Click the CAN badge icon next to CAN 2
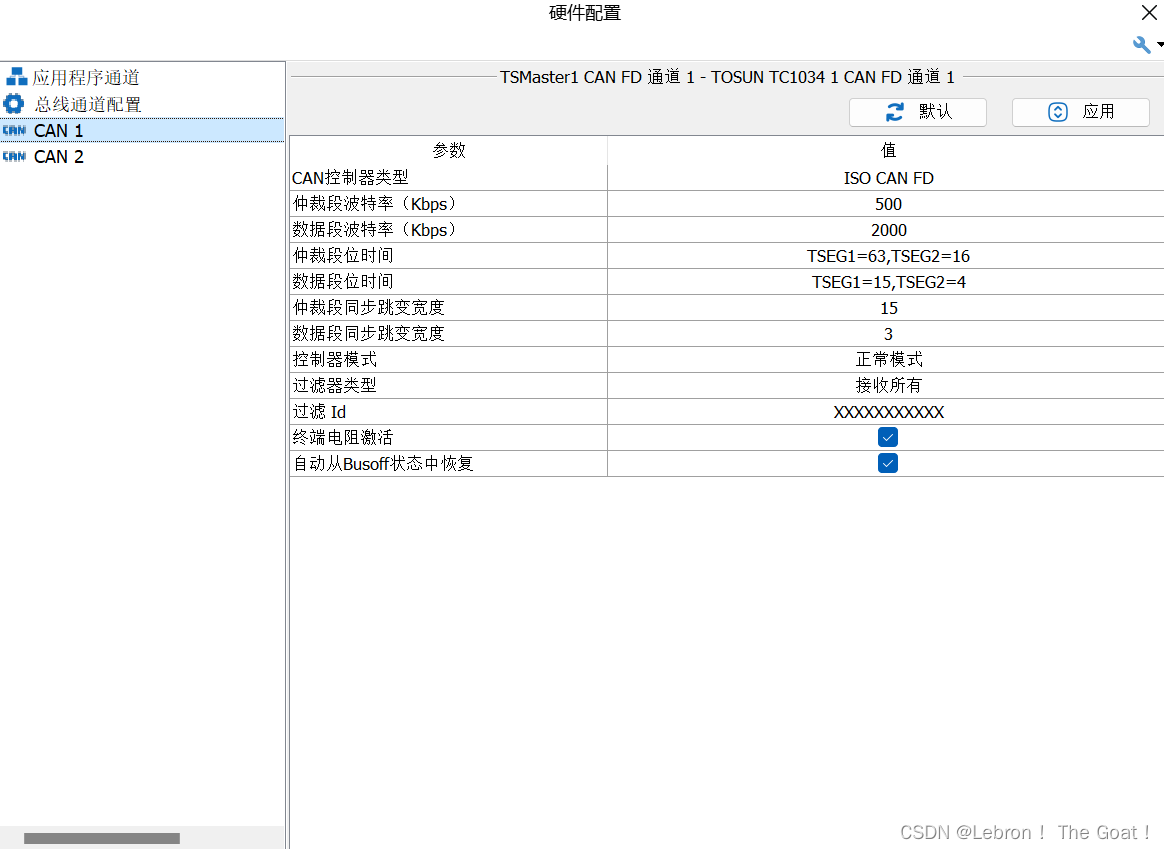Viewport: 1164px width, 849px height. (16, 156)
